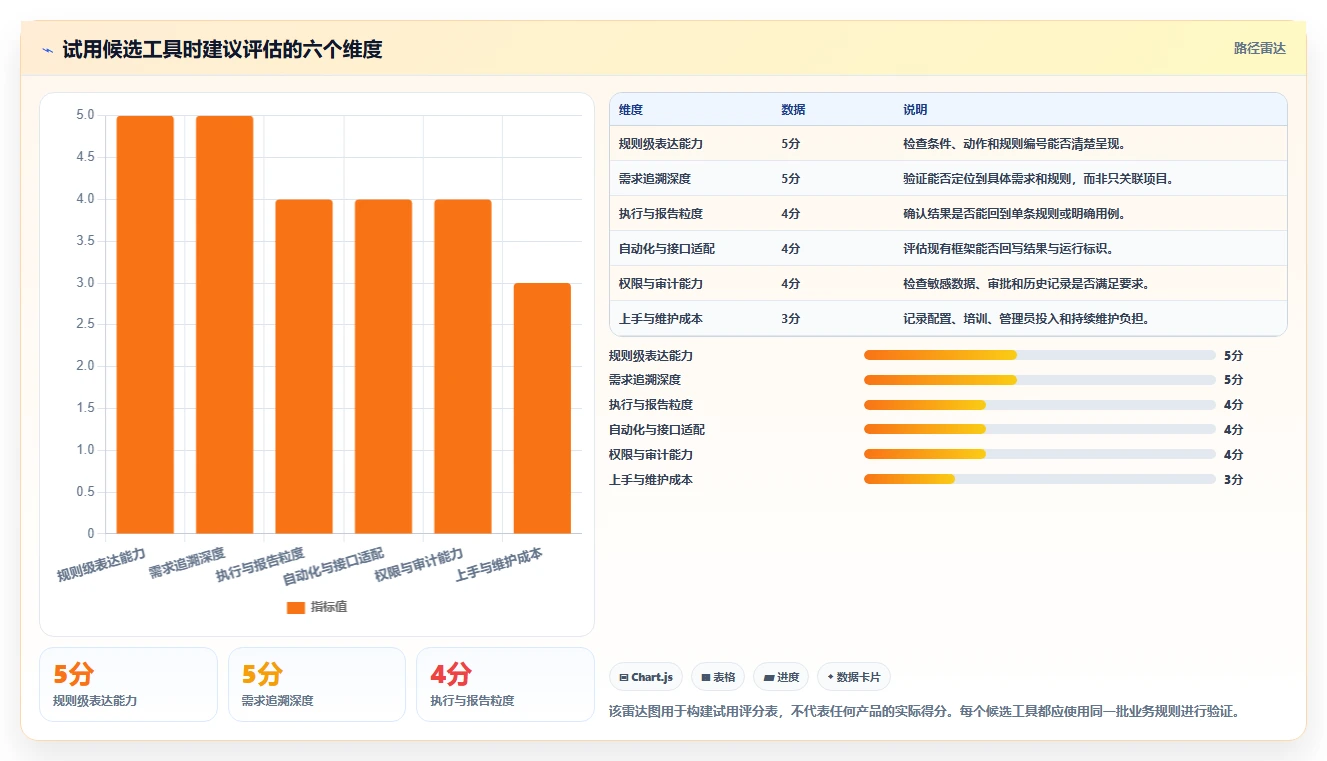Click the Chart.js tag chip
The image size is (1327, 761).
(x=646, y=677)
